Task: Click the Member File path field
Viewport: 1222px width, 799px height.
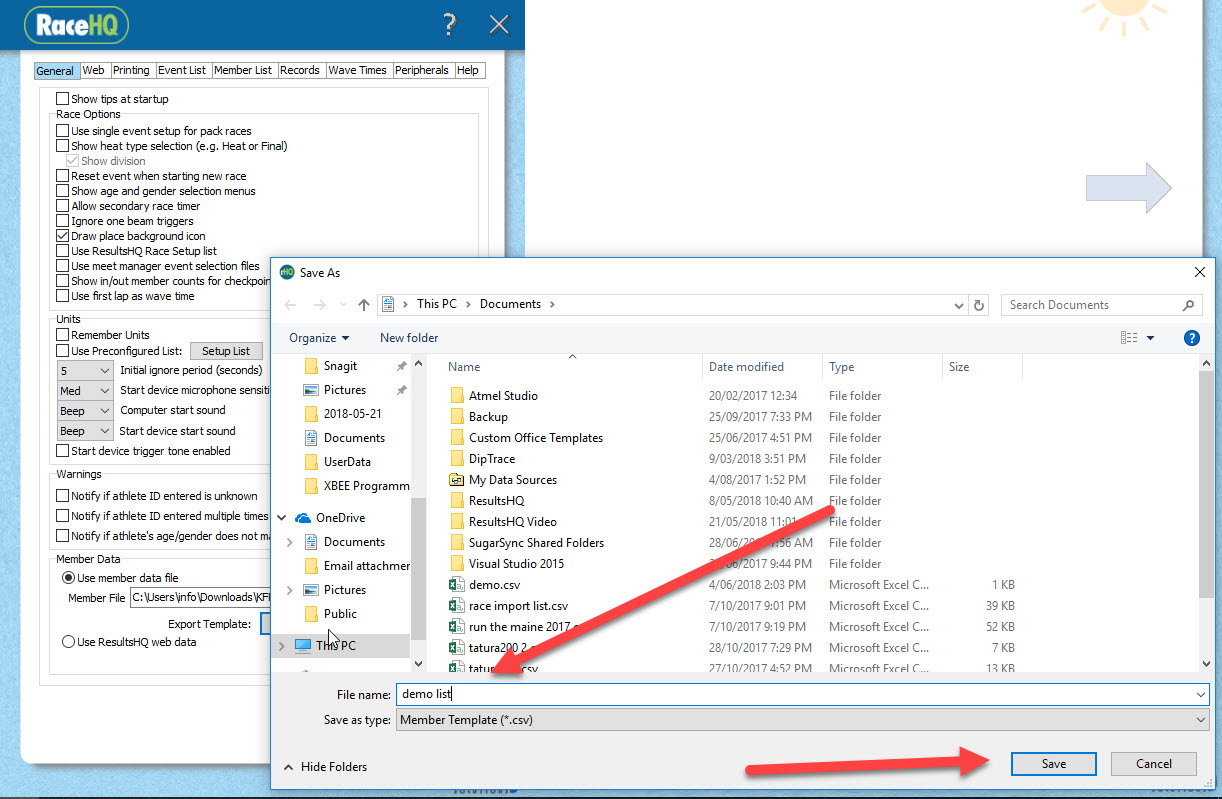Action: pyautogui.click(x=200, y=597)
